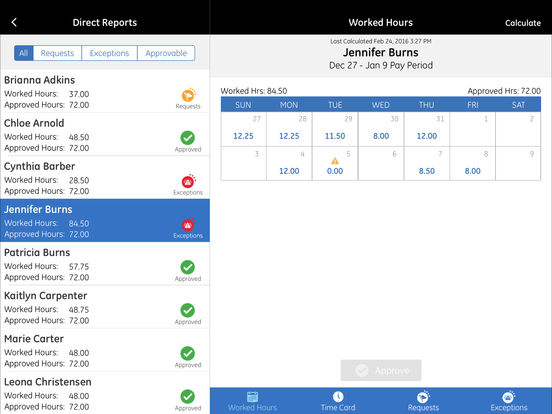Tap Worked Hrs: 84.50 summary label
The width and height of the screenshot is (552, 414).
tap(254, 91)
